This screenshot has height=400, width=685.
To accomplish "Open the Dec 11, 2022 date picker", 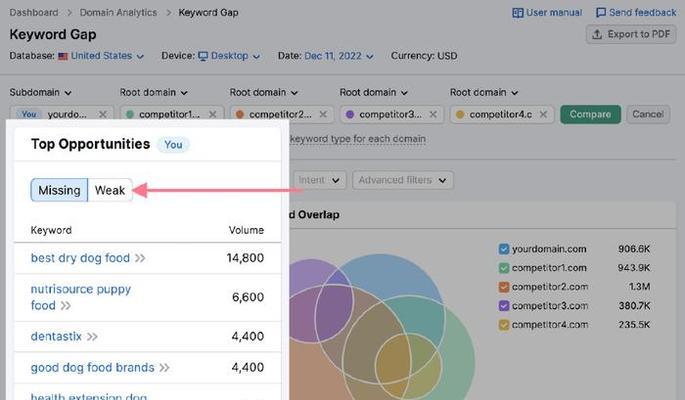I will [339, 56].
